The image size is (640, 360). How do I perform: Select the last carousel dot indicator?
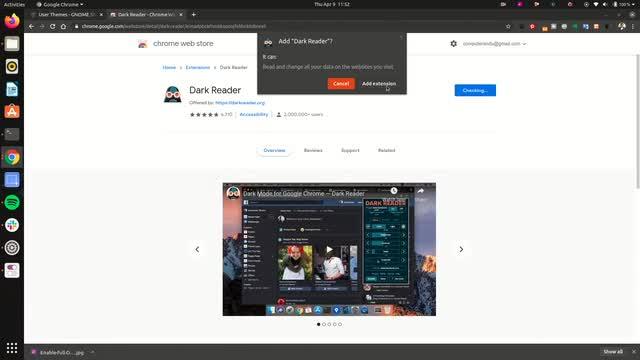click(x=340, y=324)
